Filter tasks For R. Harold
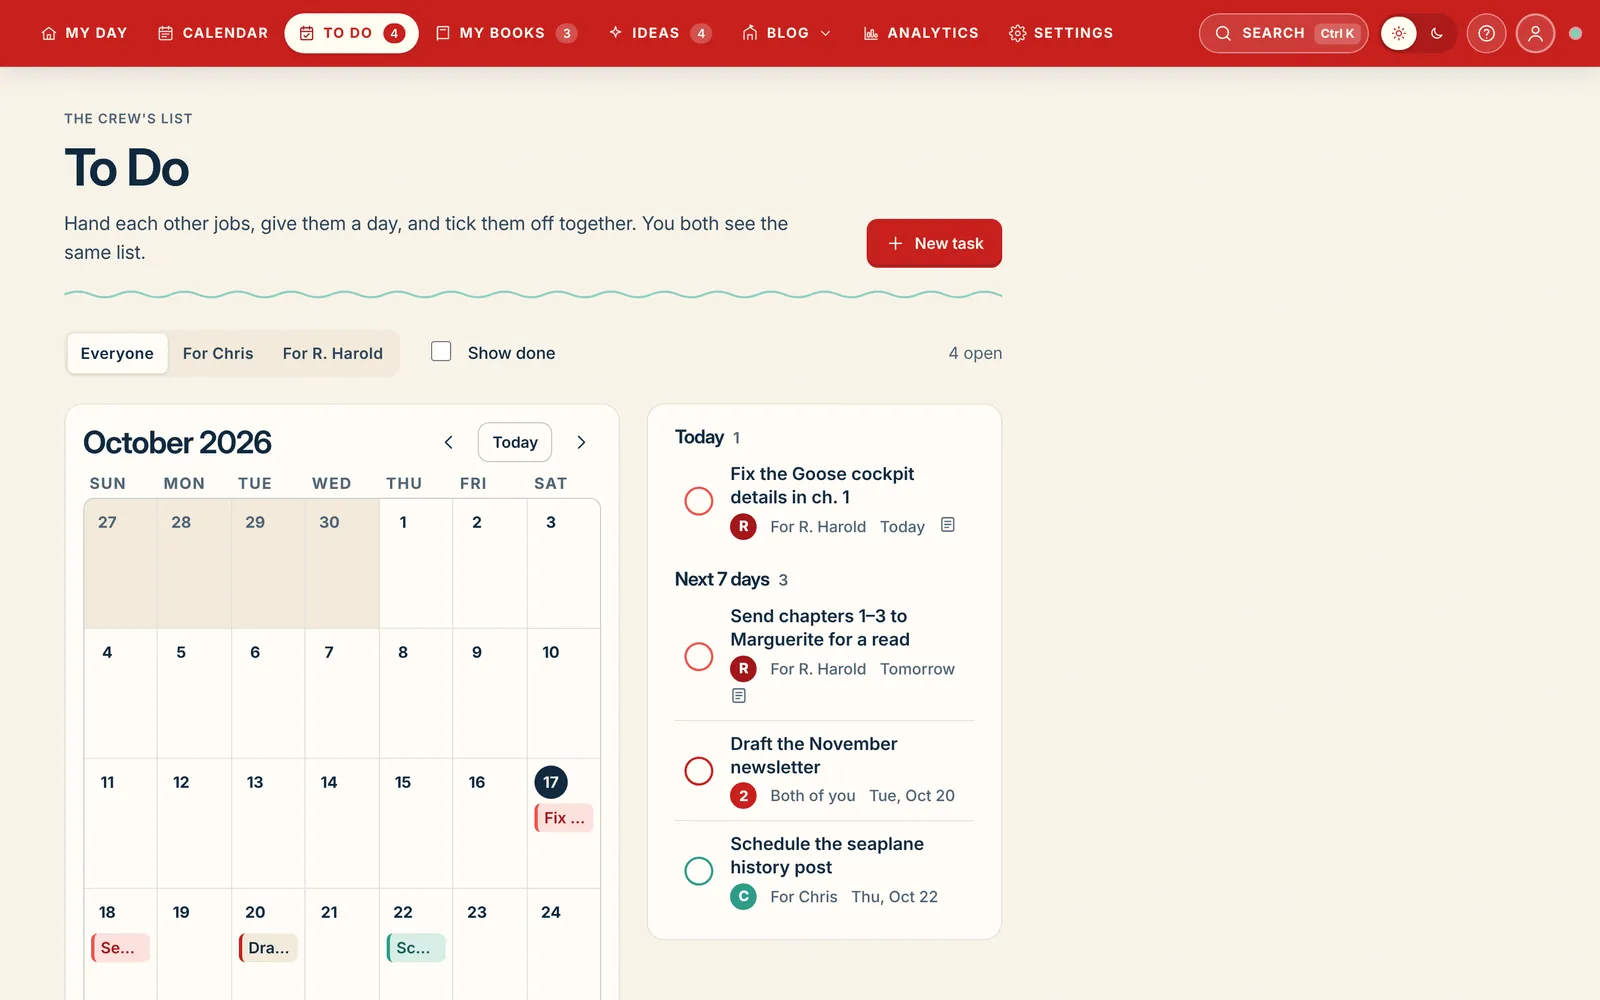The height and width of the screenshot is (1000, 1600). 333,353
